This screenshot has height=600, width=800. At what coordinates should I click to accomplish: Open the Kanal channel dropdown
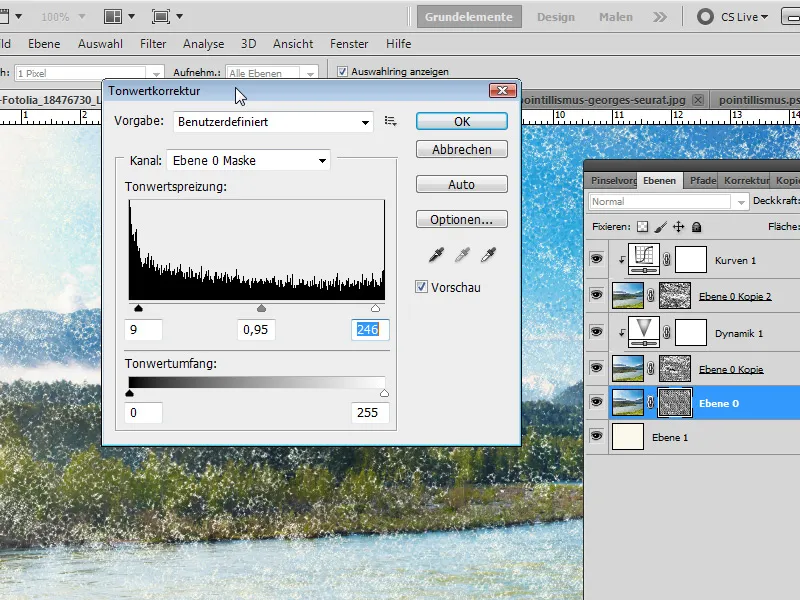(x=248, y=160)
